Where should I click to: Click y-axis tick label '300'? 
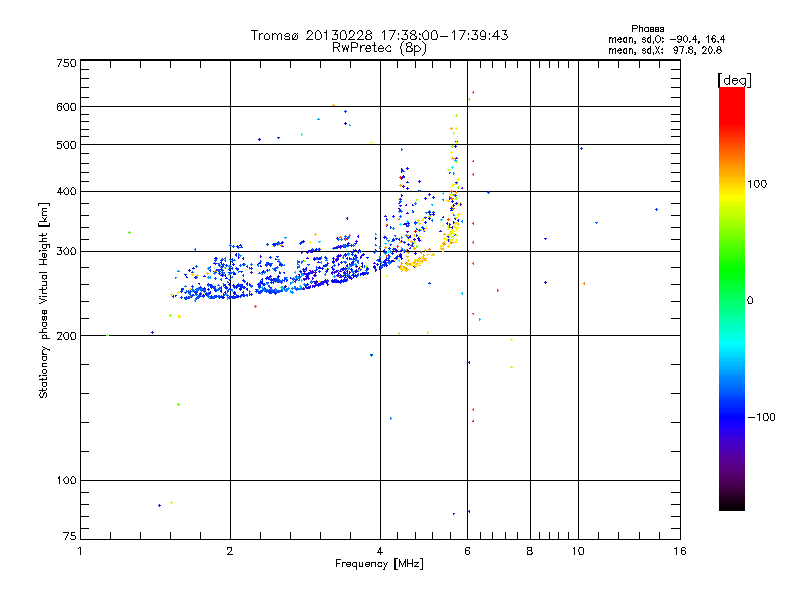[66, 251]
